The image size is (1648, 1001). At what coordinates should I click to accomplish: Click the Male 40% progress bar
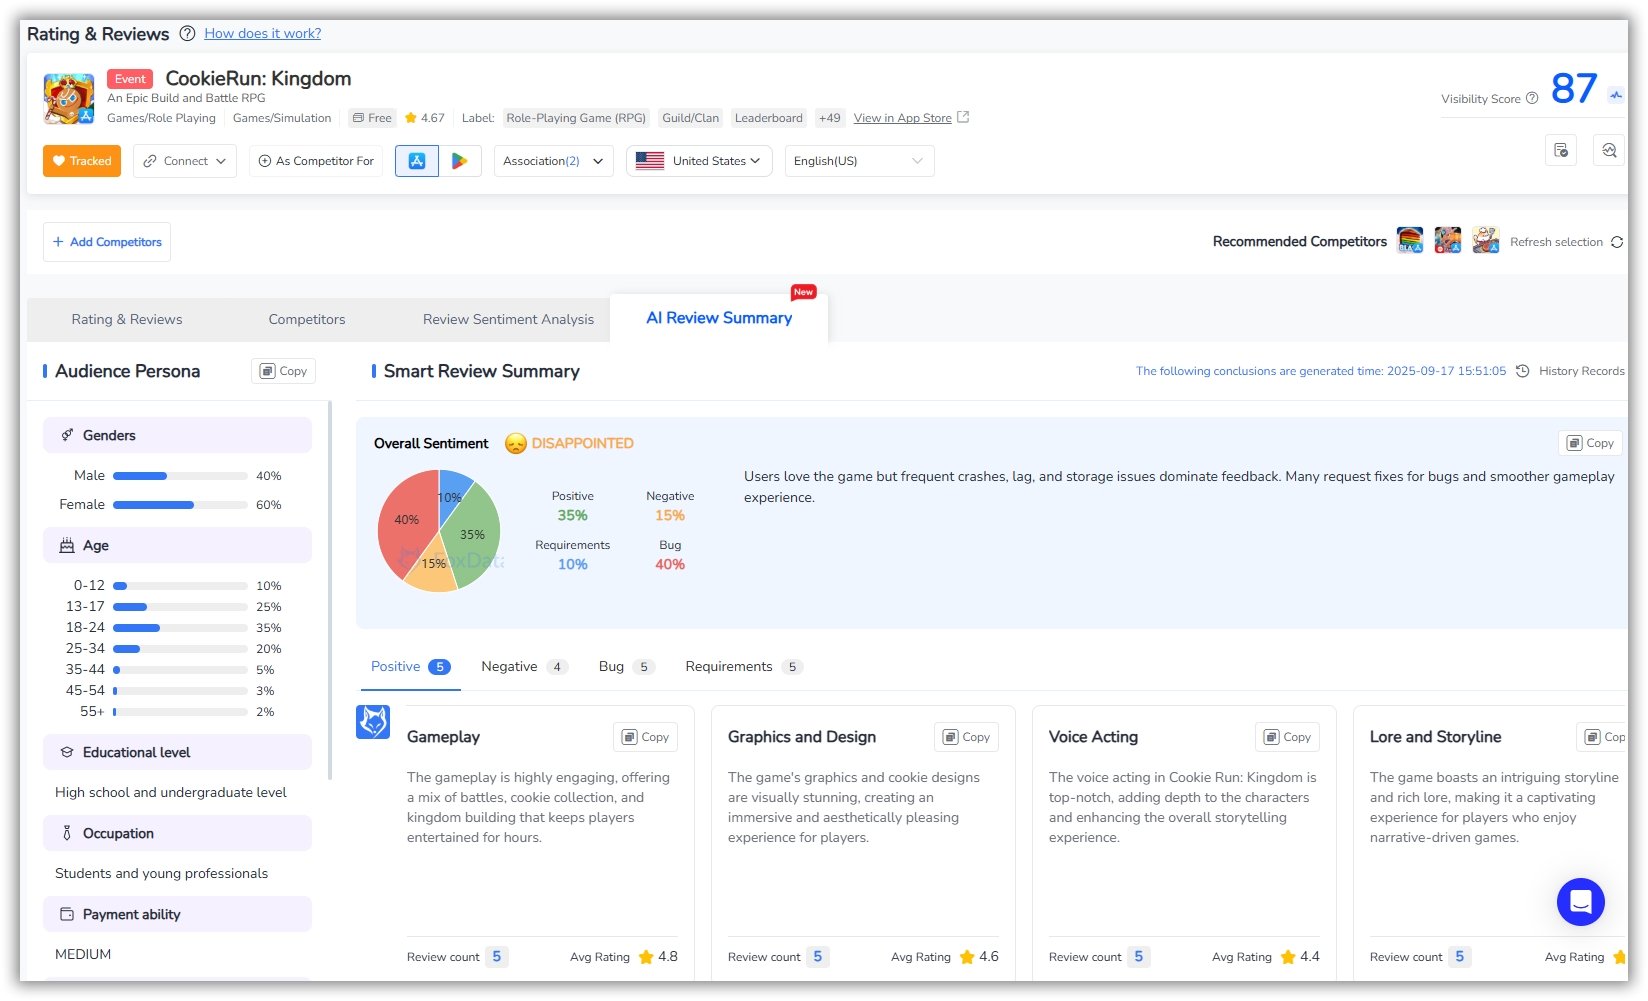click(x=180, y=476)
